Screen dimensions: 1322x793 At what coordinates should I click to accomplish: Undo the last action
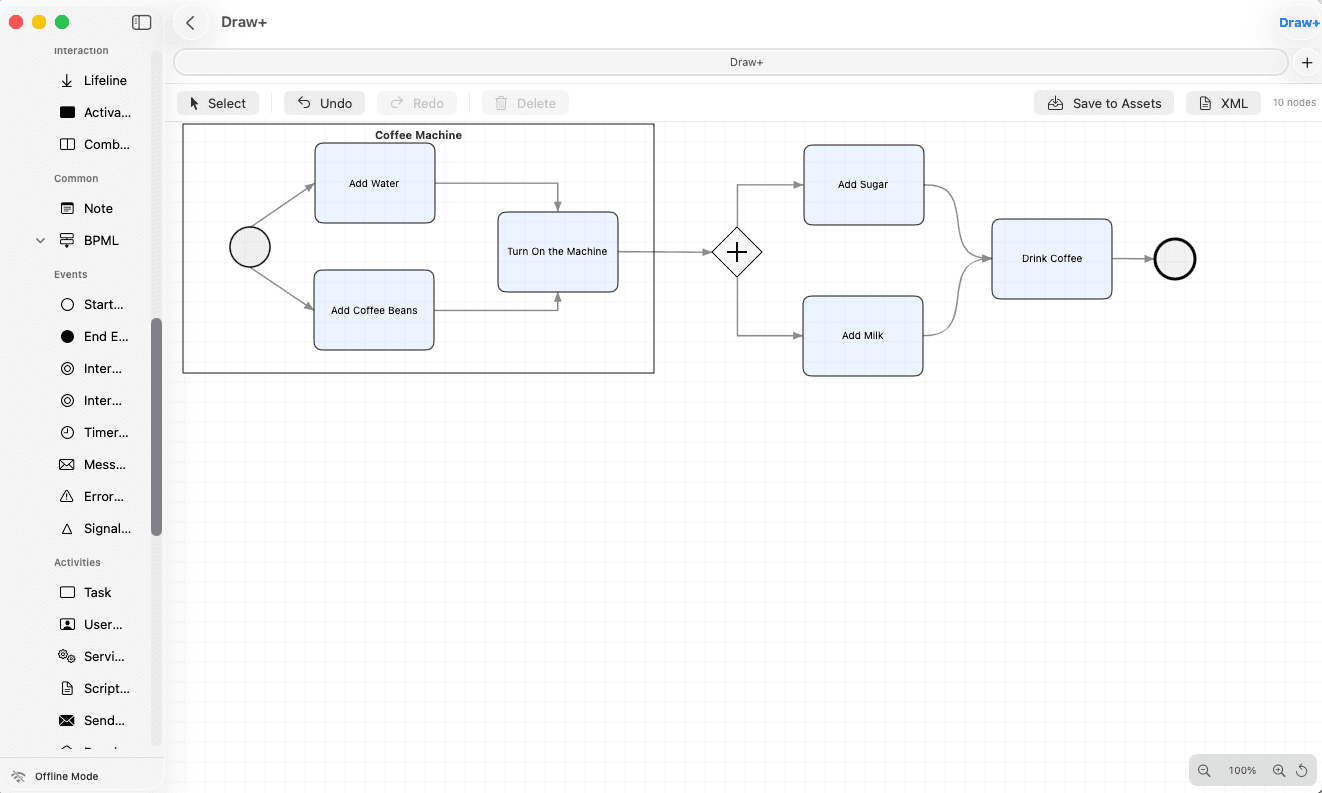pyautogui.click(x=325, y=103)
